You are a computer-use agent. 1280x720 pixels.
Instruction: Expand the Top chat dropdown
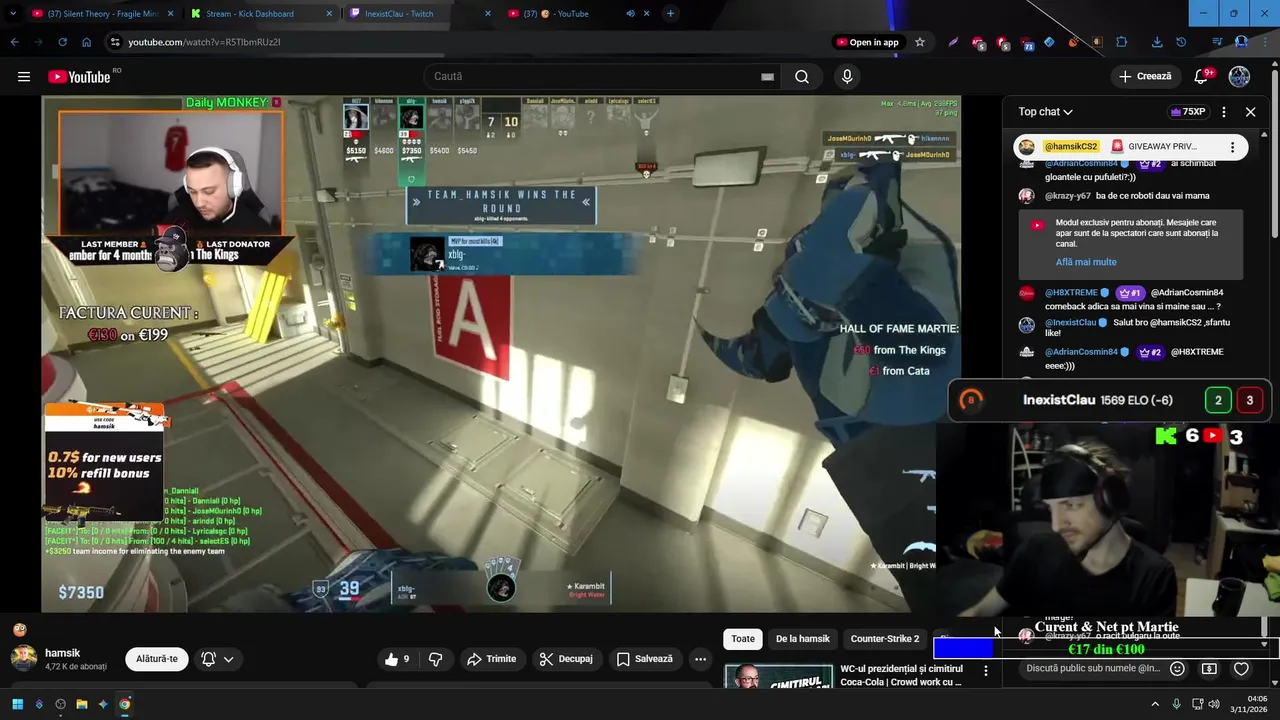(x=1046, y=112)
